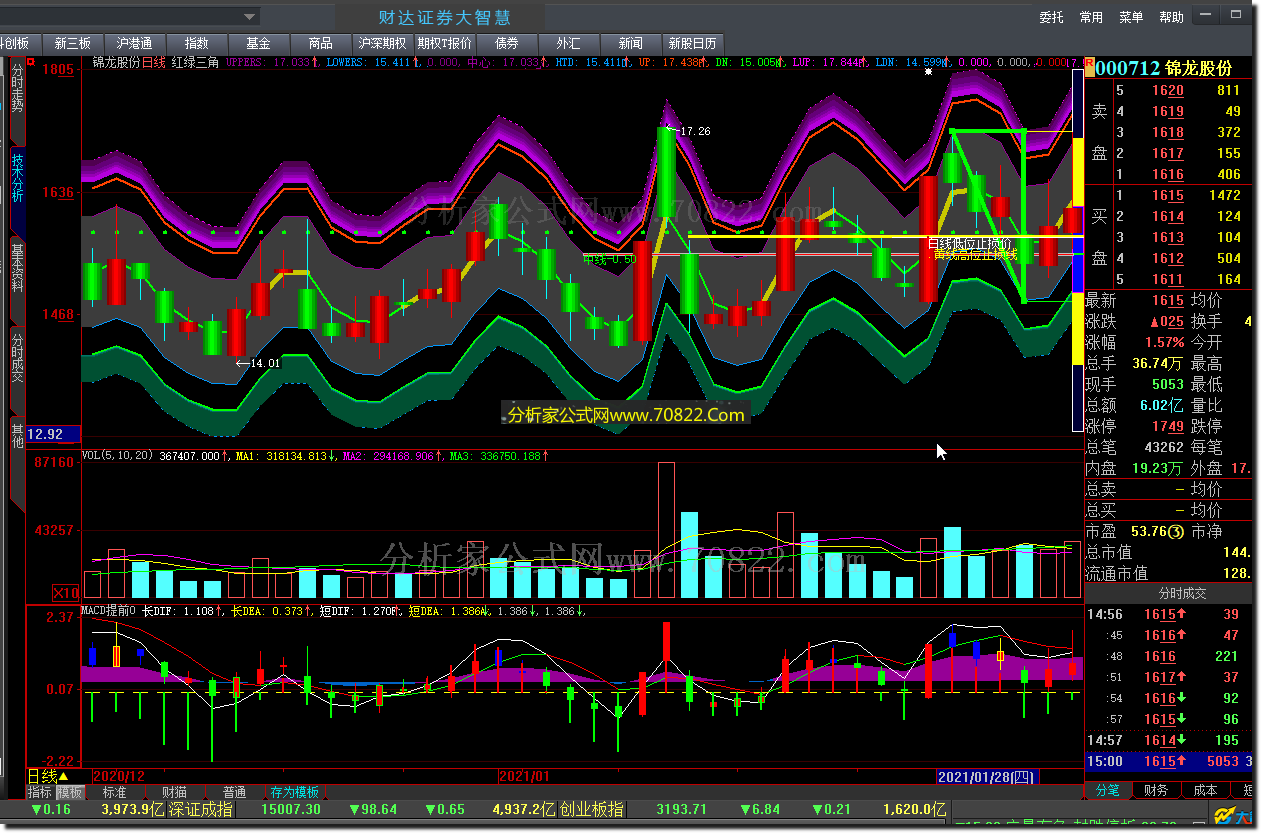Click the small red icon left of 000712
The image size is (1262, 833).
coord(1090,67)
